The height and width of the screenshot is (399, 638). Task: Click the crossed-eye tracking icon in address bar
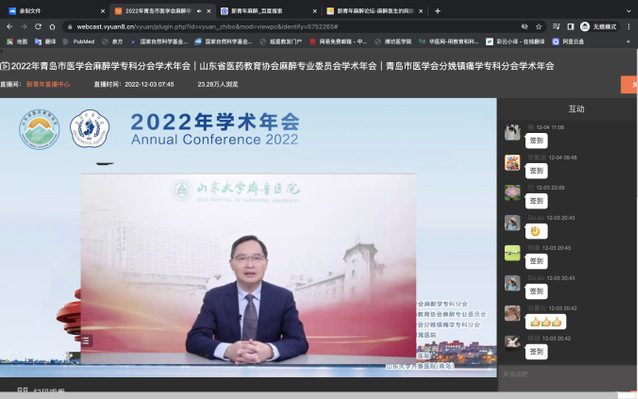[x=524, y=26]
